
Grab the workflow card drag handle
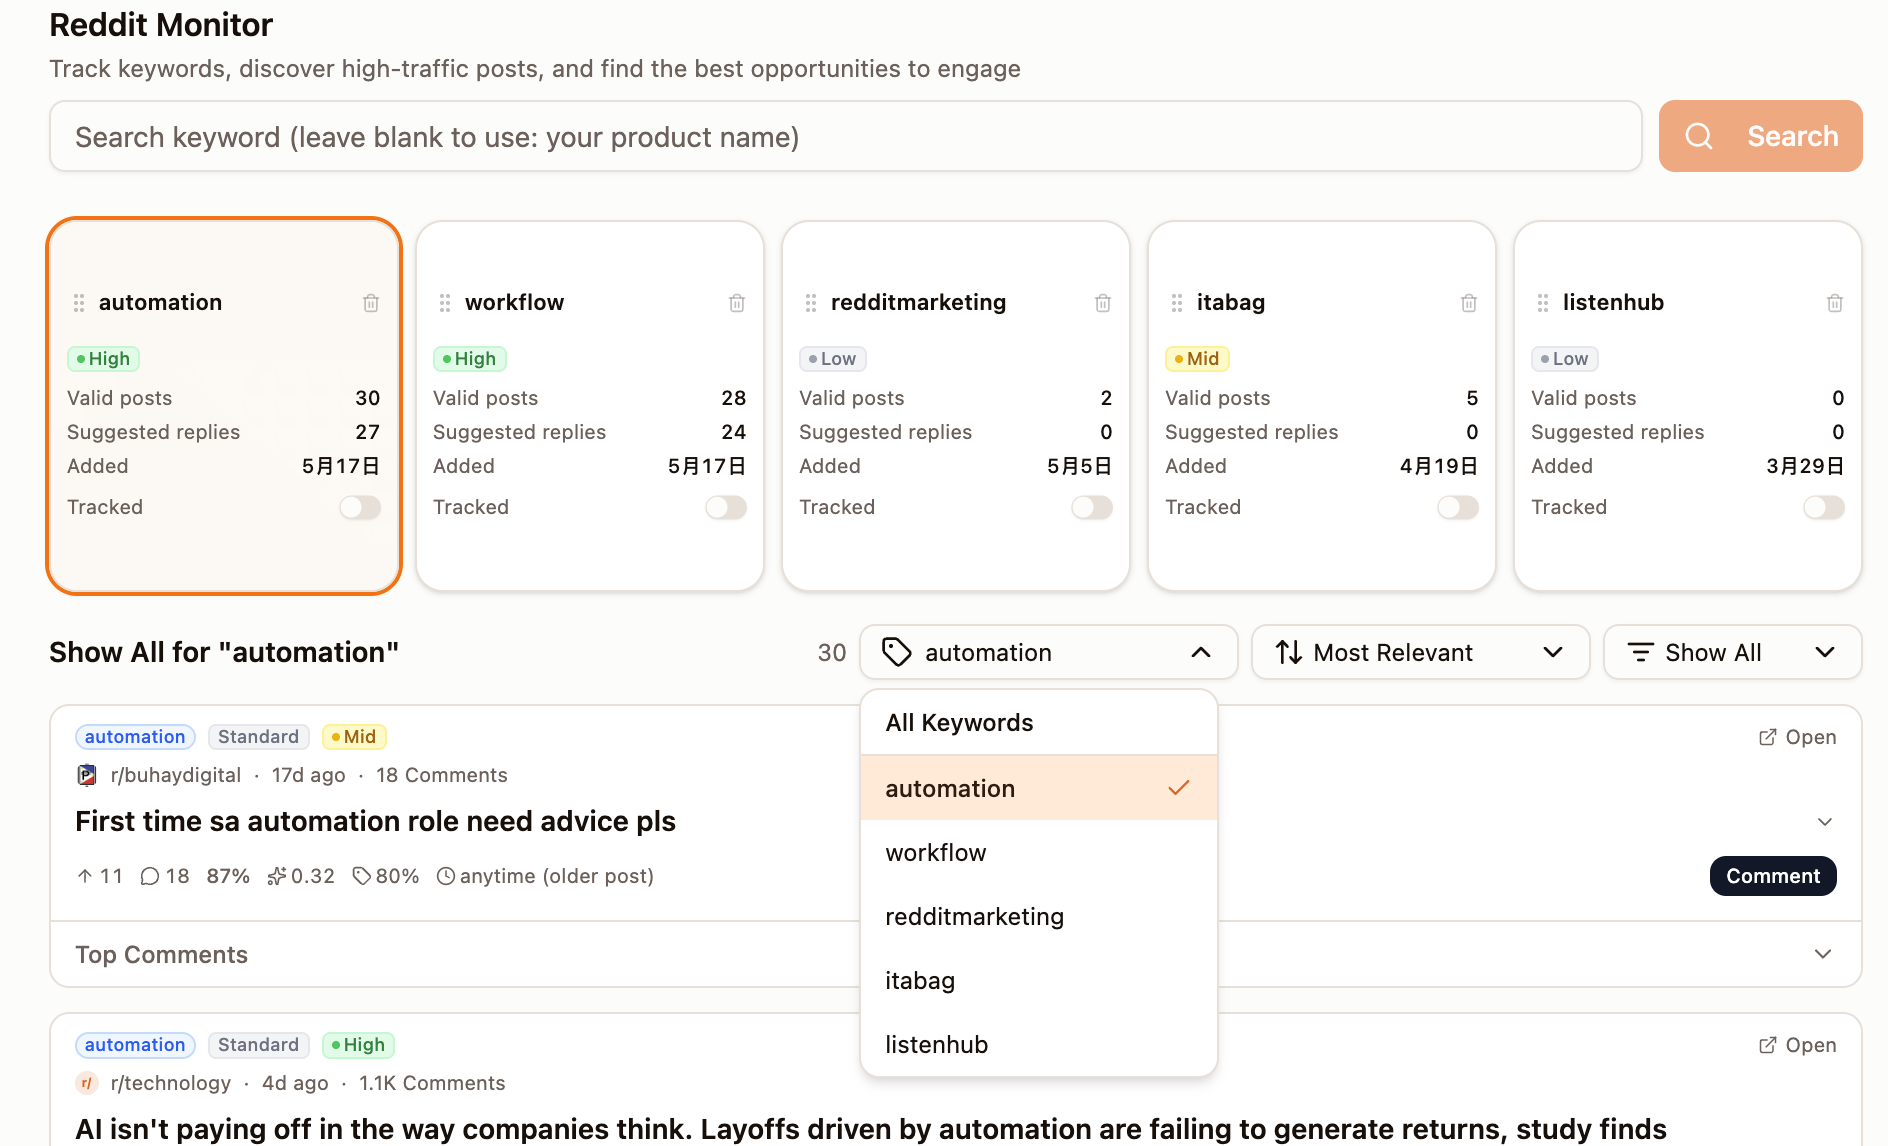coord(445,303)
